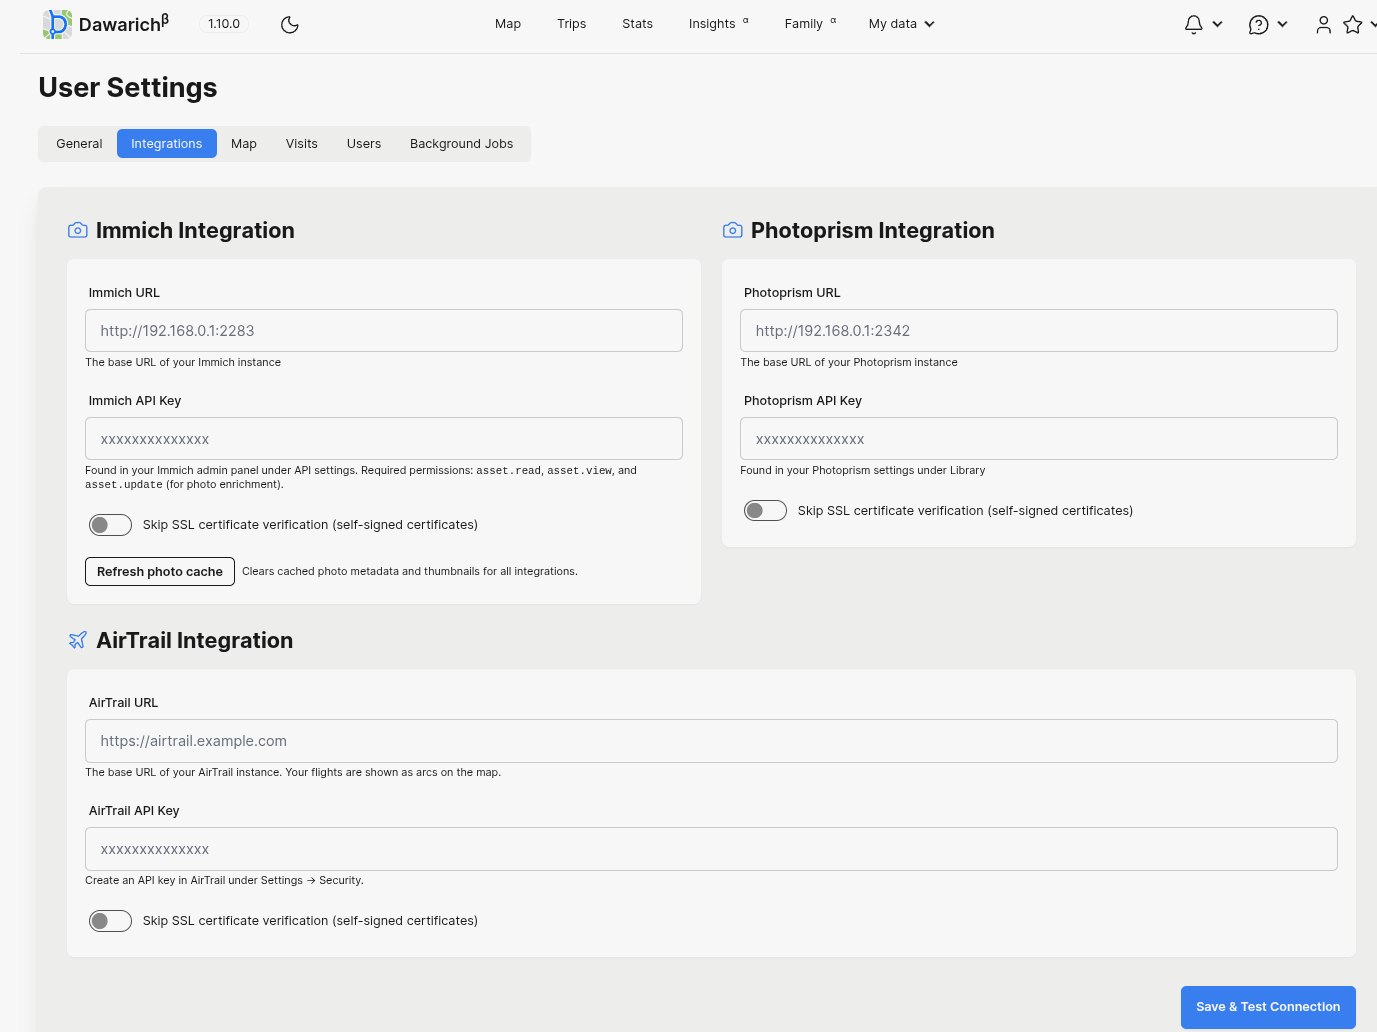
Task: Click 'Create an API key in AirTrail' hint
Action: tap(224, 881)
